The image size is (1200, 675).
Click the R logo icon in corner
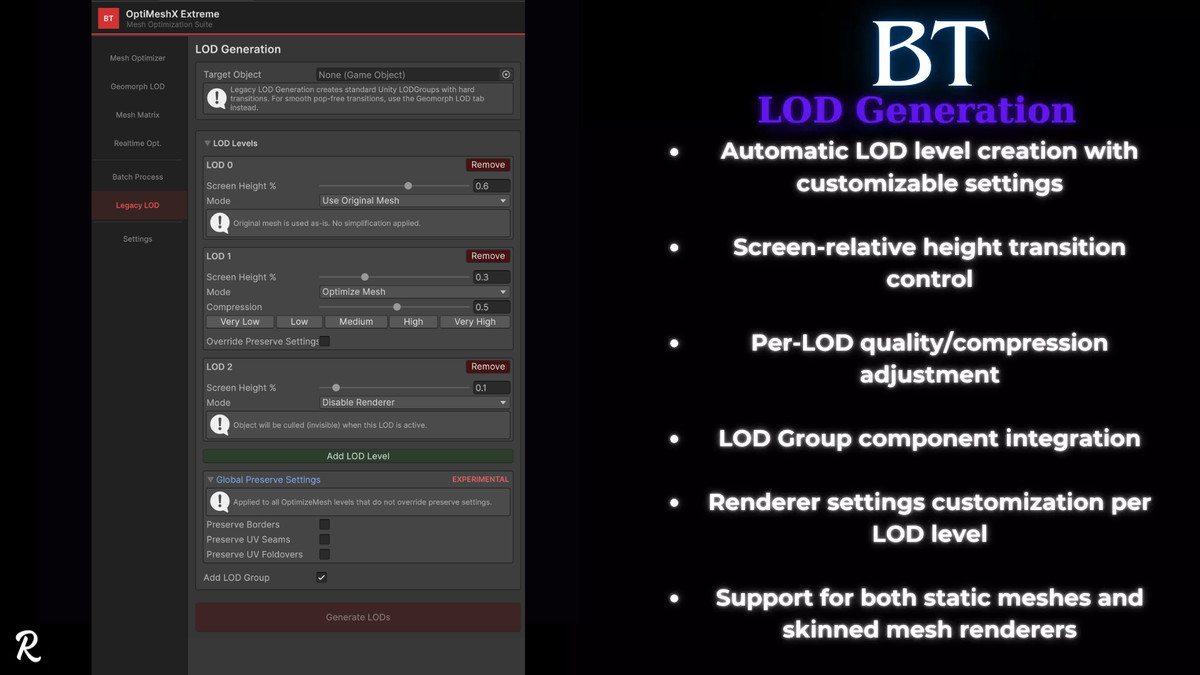[28, 646]
